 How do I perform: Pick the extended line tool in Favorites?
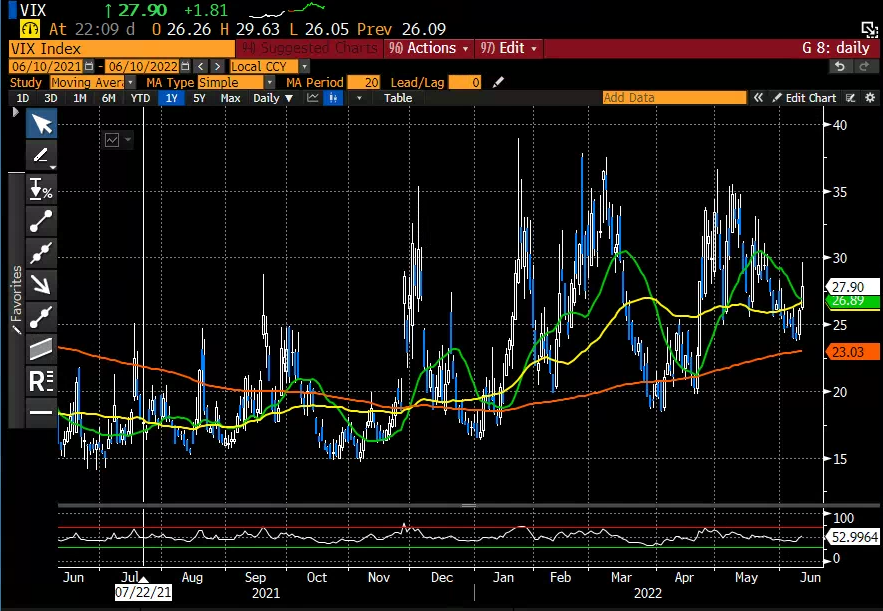click(x=41, y=253)
